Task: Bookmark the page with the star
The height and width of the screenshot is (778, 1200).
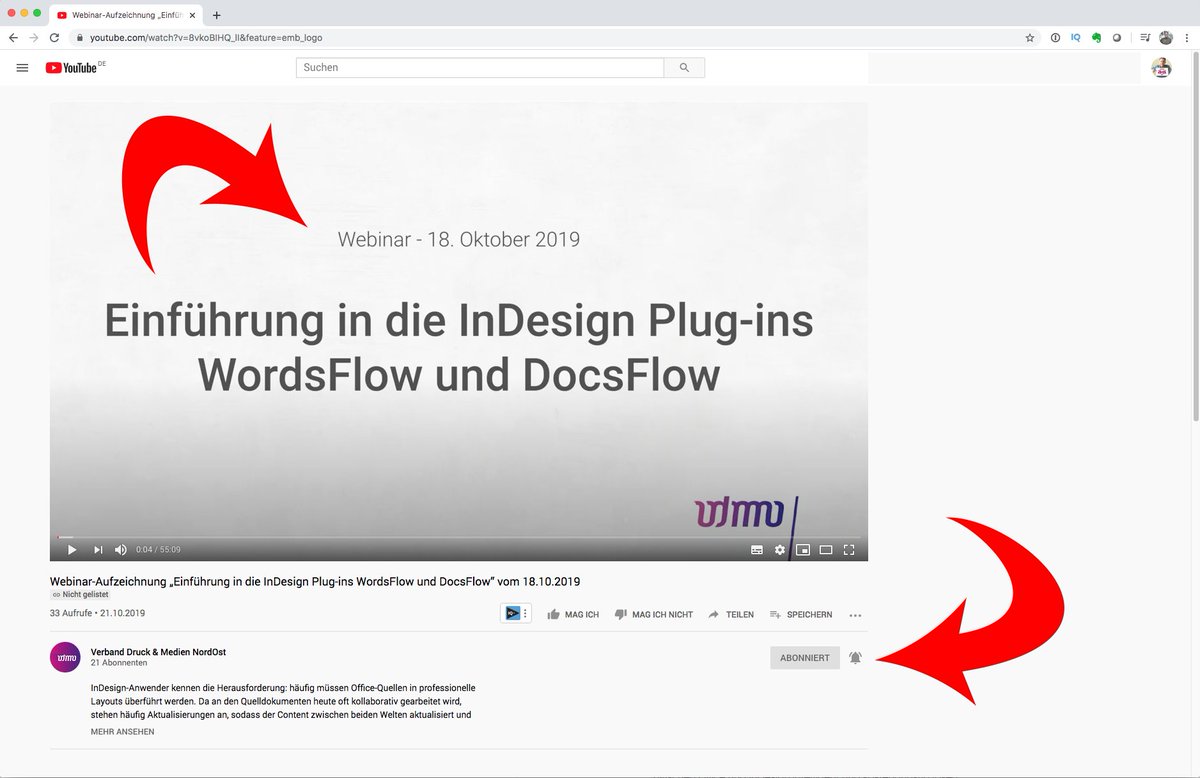Action: [1030, 37]
